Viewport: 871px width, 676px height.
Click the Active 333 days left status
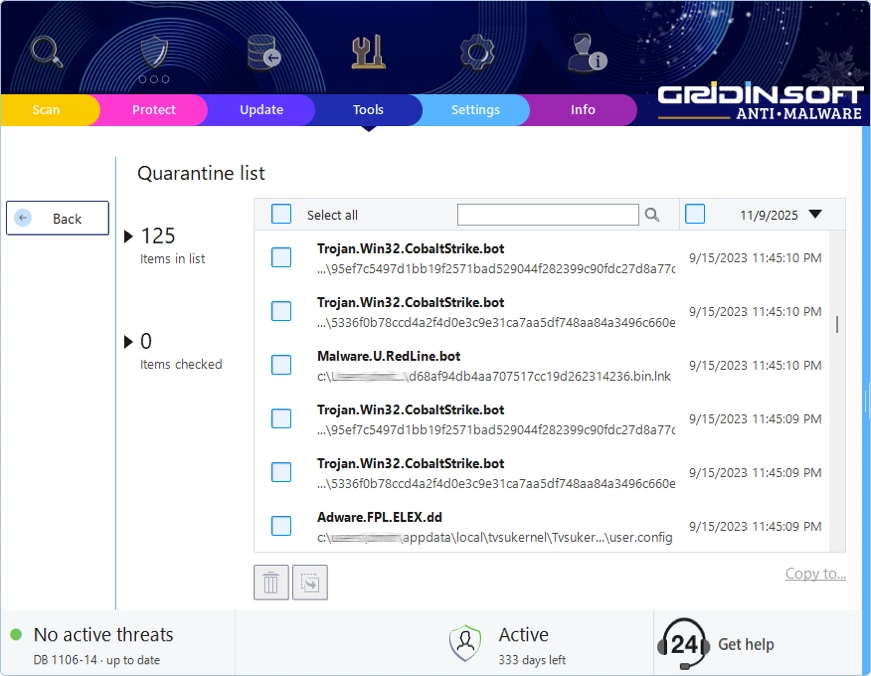(532, 644)
